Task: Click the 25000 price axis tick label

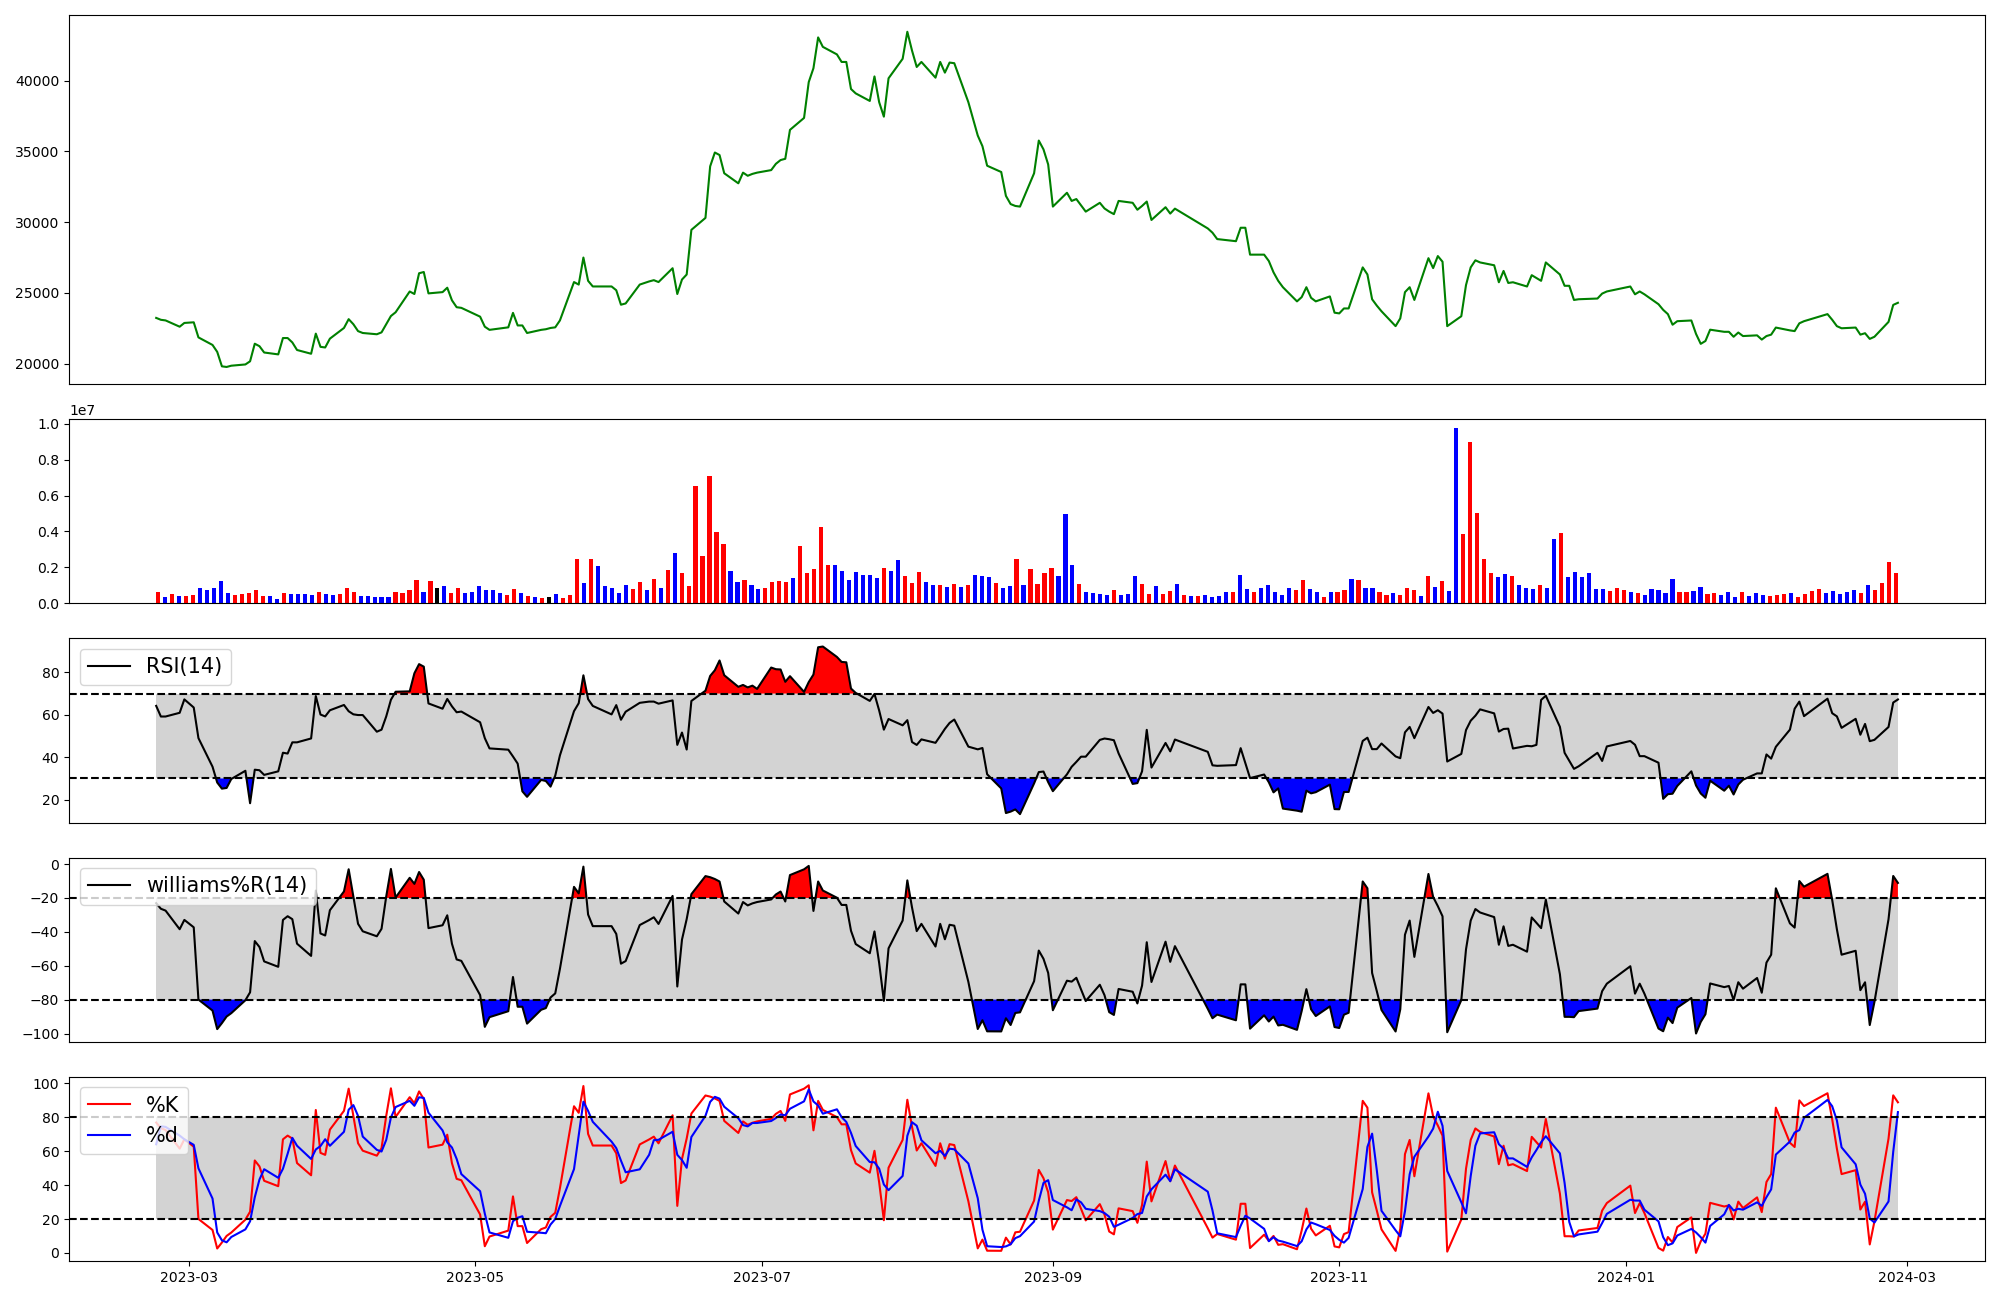Action: 38,294
